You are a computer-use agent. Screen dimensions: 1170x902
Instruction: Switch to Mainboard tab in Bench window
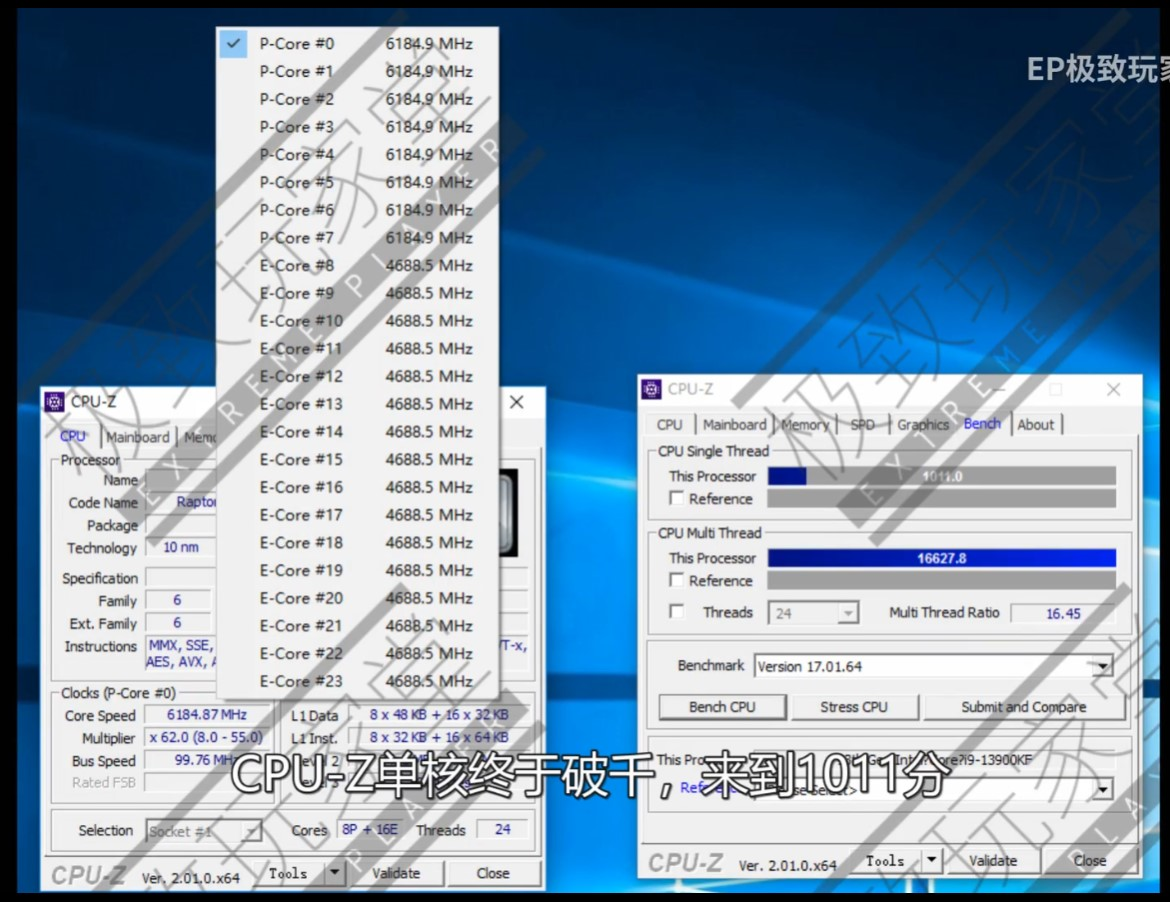coord(734,425)
